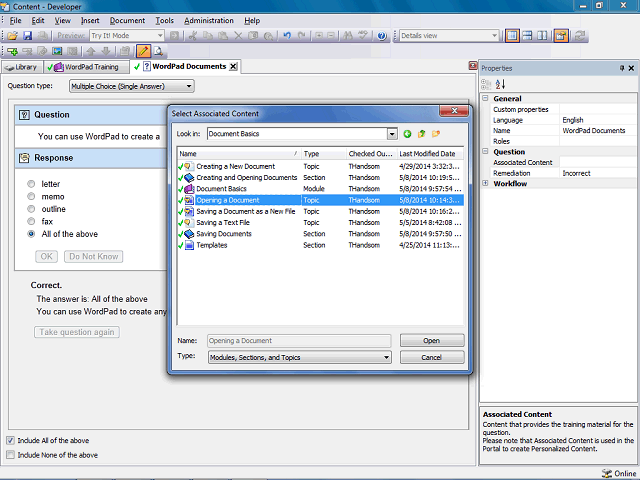
Task: Click the new folder icon in dialog
Action: [x=436, y=134]
